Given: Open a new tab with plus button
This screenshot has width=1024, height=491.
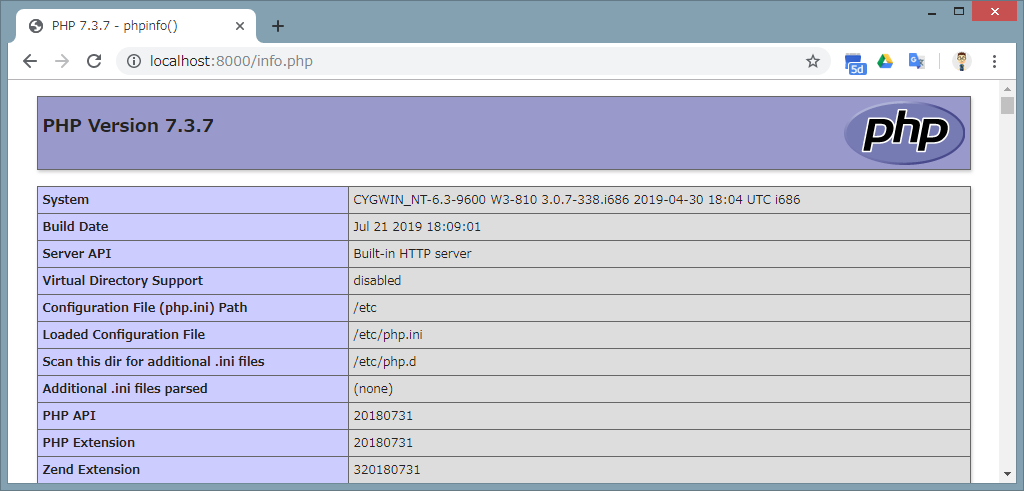Looking at the screenshot, I should [x=278, y=26].
